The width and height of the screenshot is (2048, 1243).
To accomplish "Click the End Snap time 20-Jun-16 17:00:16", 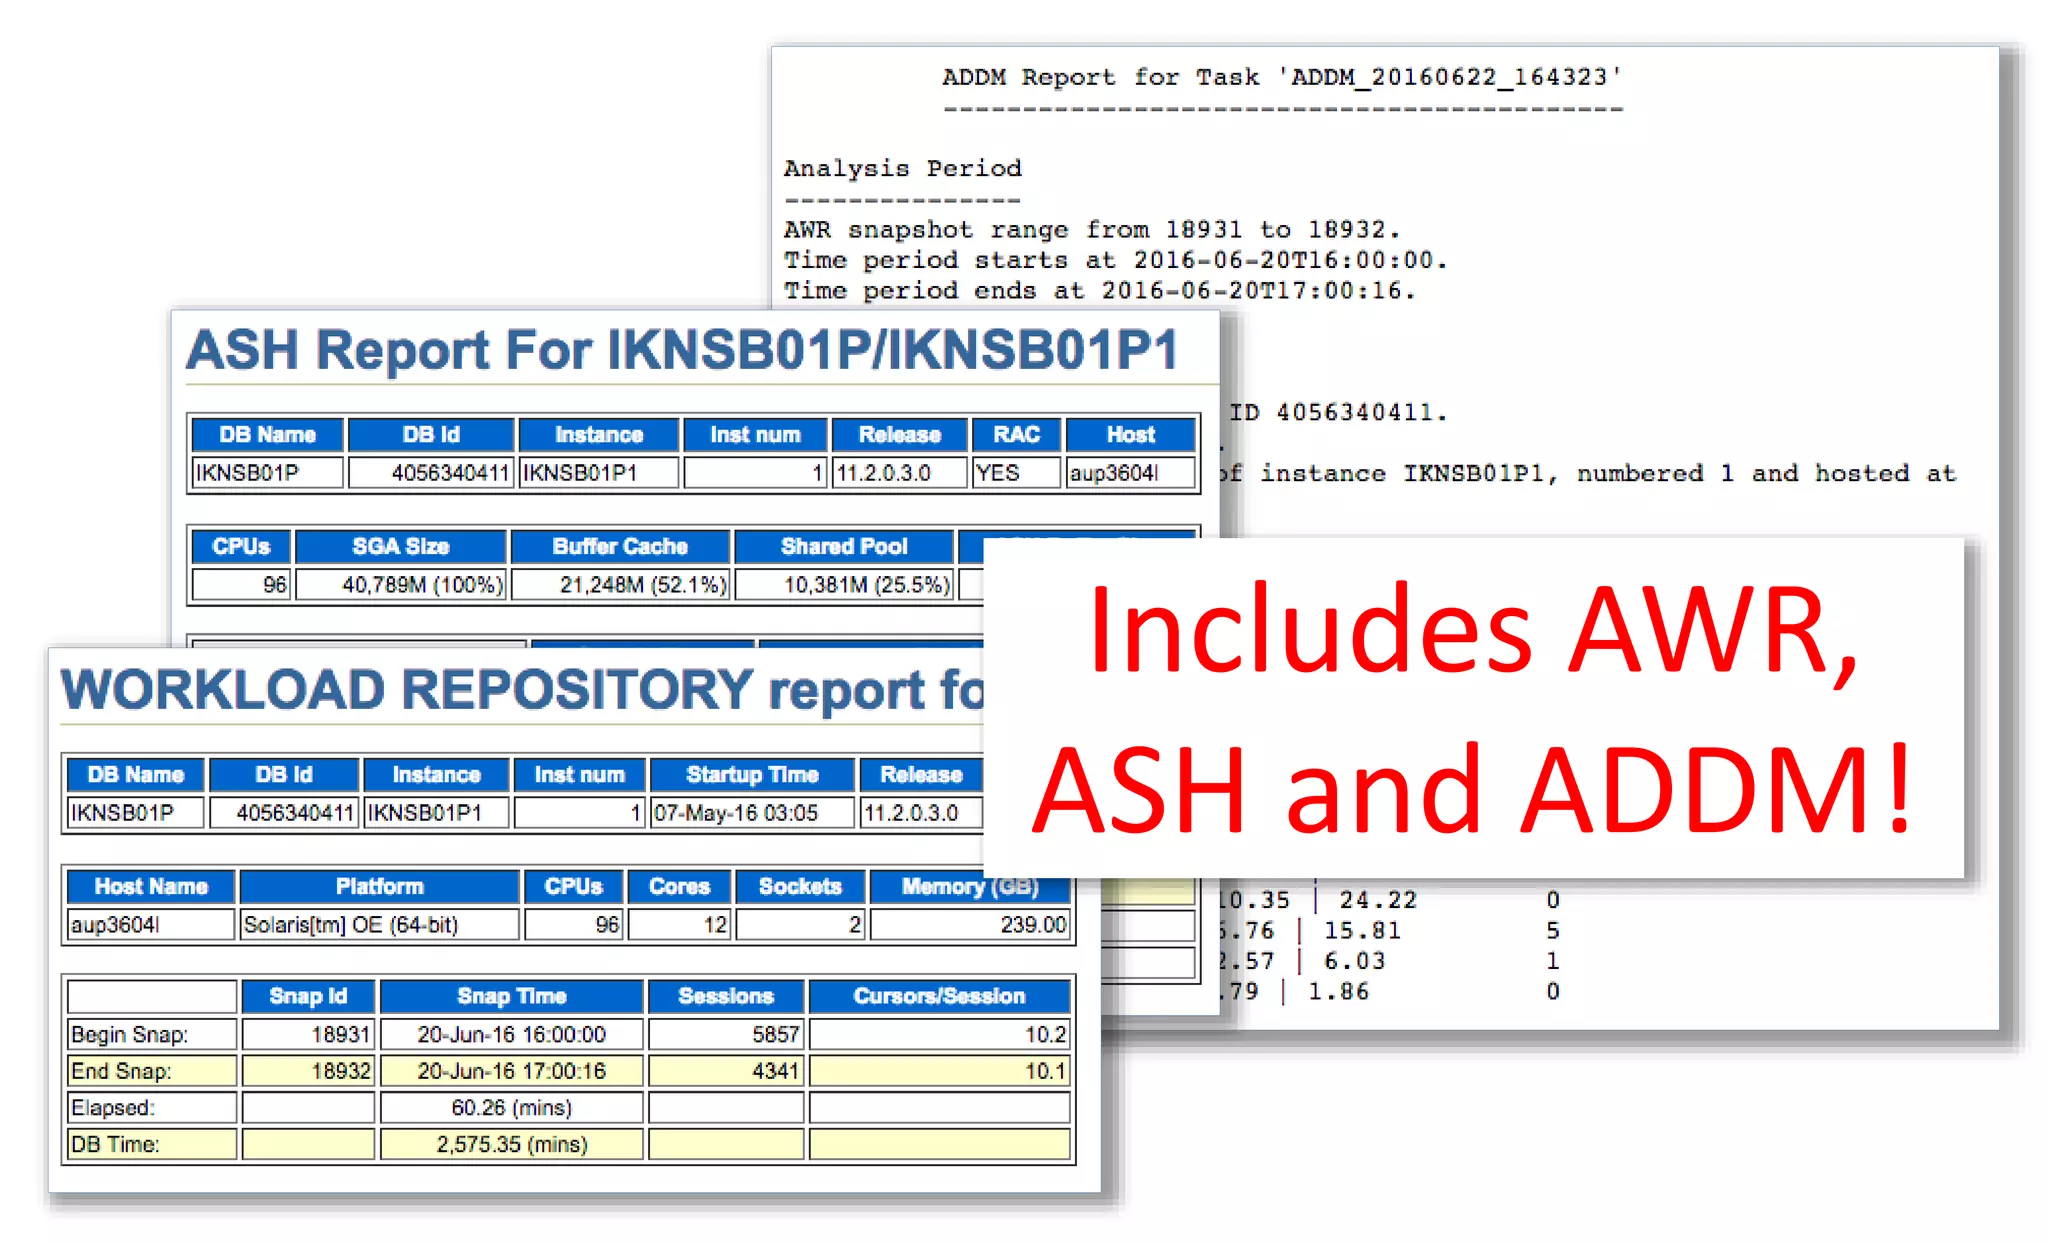I will pyautogui.click(x=511, y=1071).
